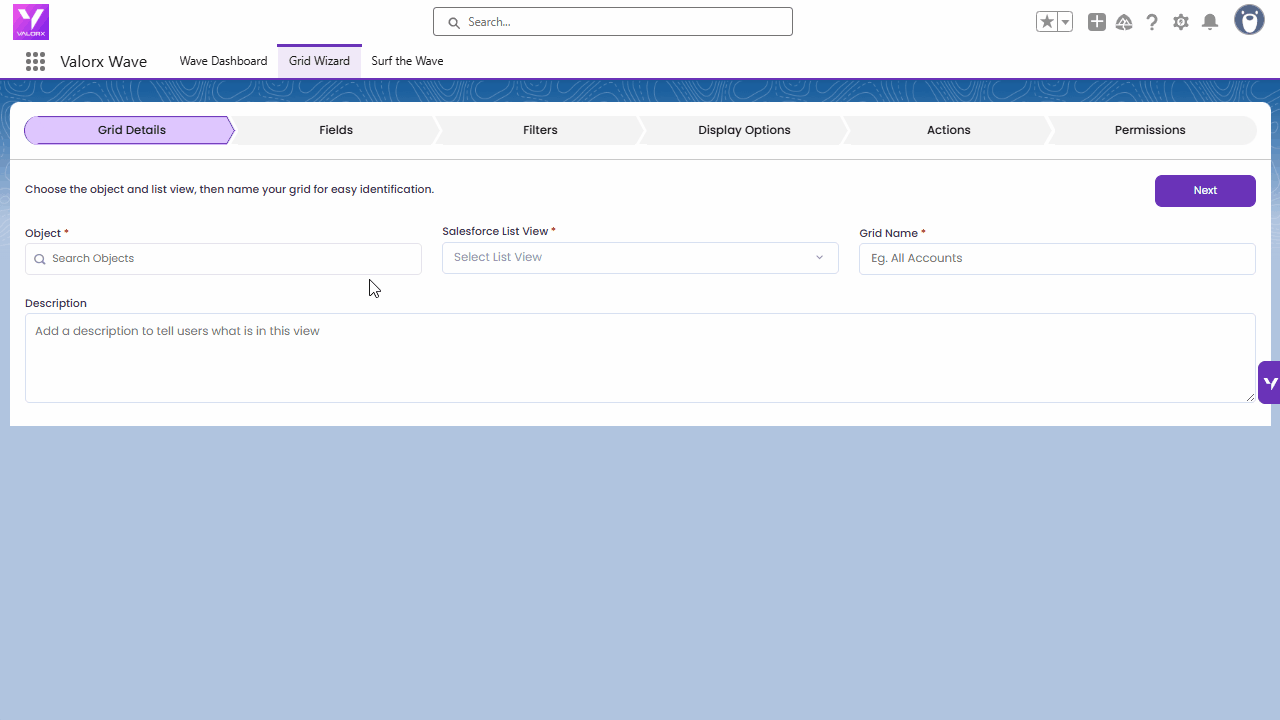Open the Trailhead learning icon
This screenshot has width=1280, height=720.
pyautogui.click(x=1124, y=21)
